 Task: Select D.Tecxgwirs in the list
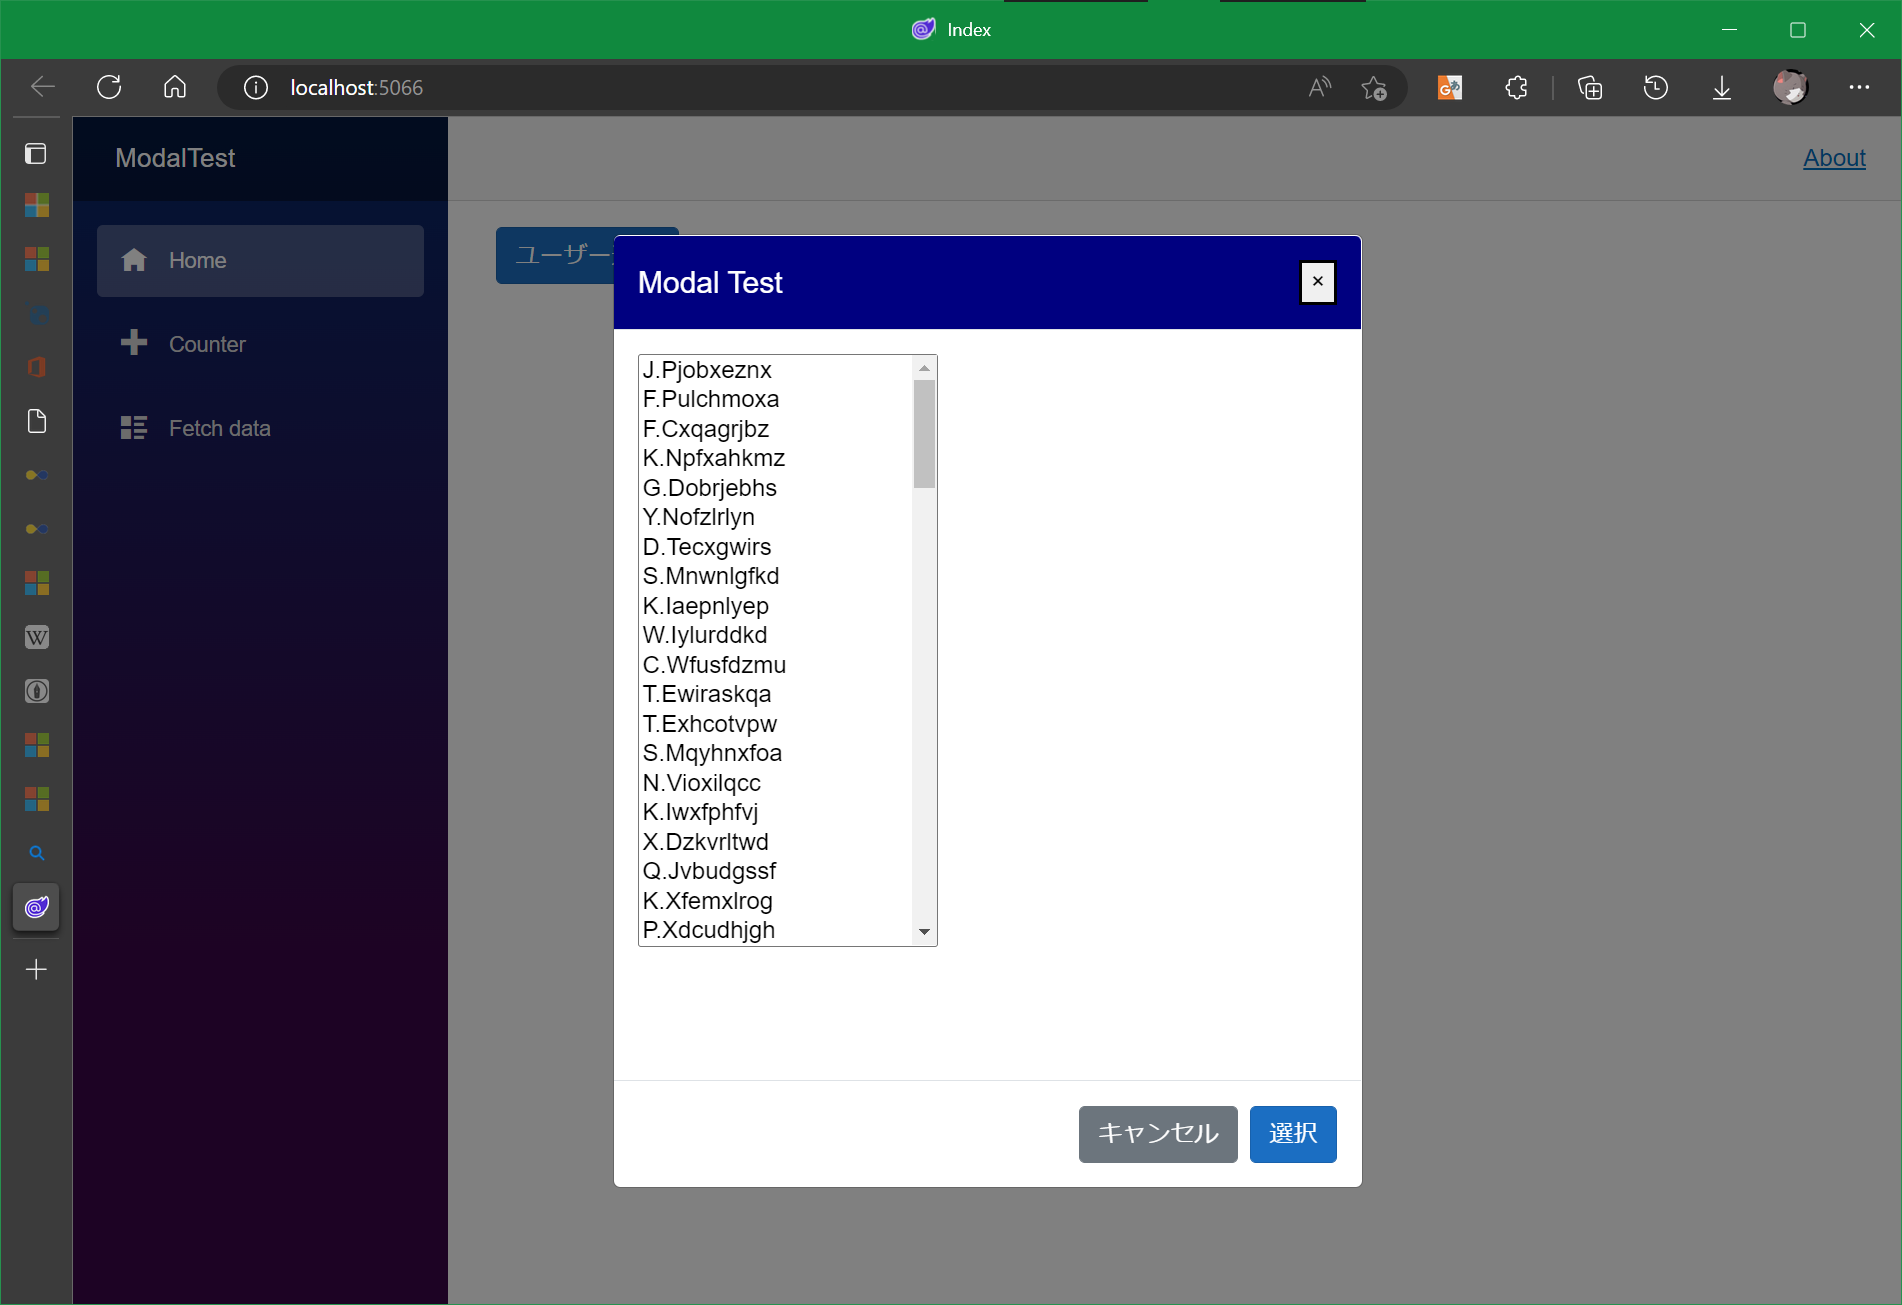click(x=776, y=547)
